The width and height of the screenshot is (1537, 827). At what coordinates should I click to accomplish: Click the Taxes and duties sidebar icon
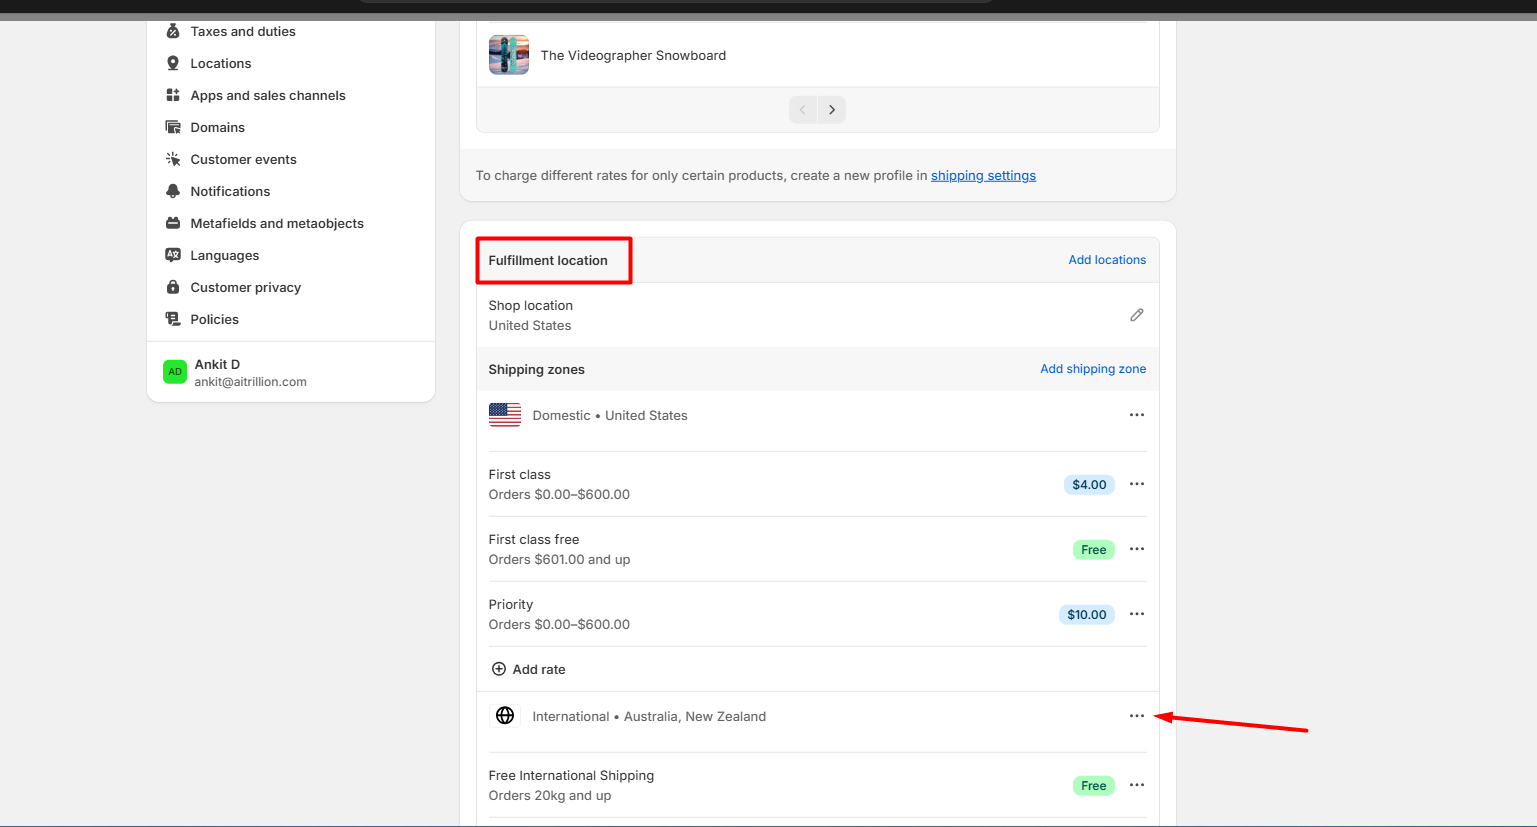pos(173,31)
